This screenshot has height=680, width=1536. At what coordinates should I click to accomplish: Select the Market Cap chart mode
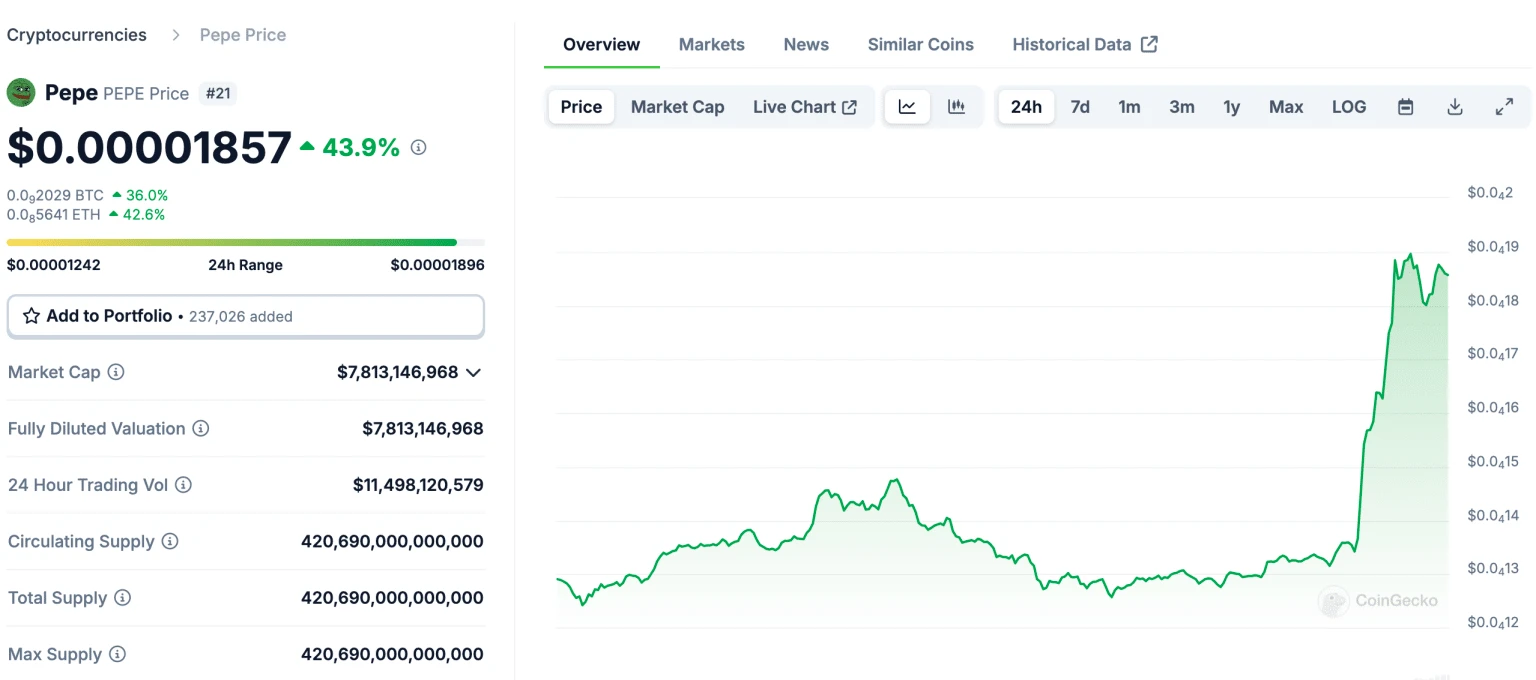677,107
